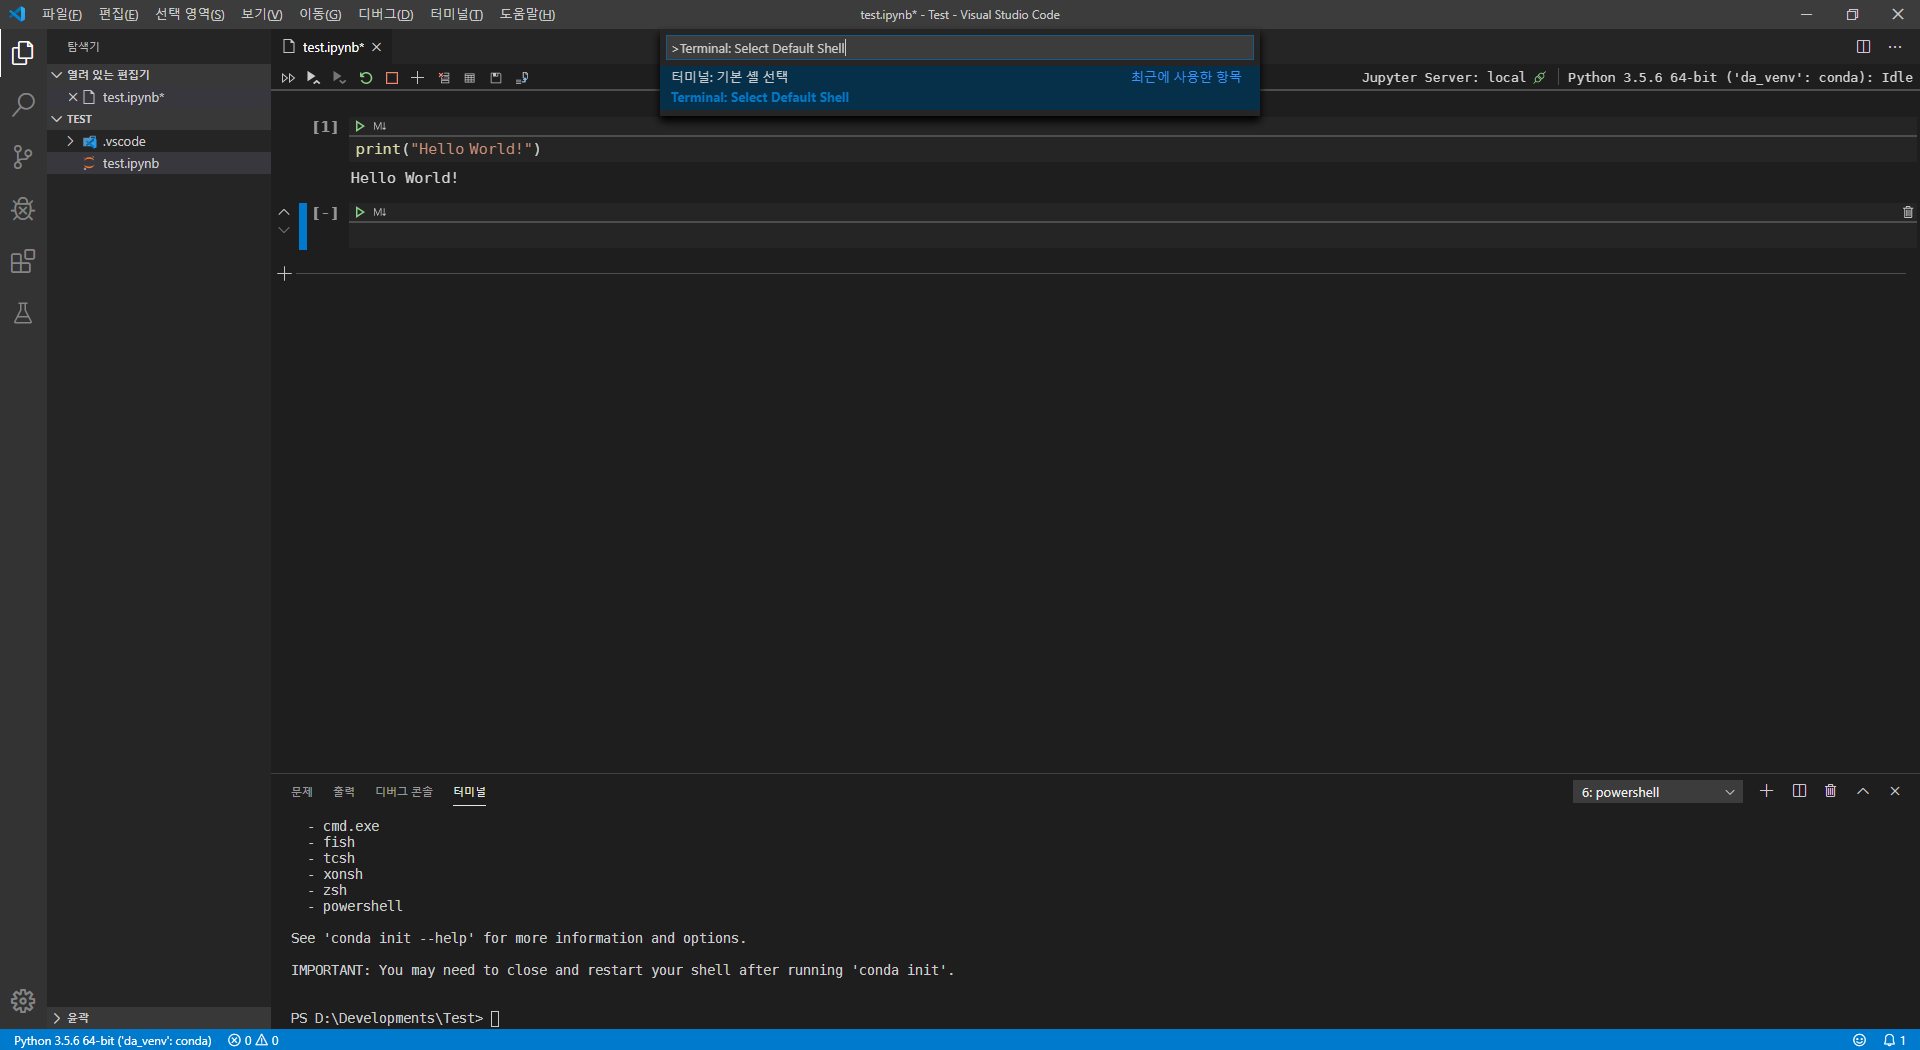Open the Search view in activity bar

click(23, 105)
